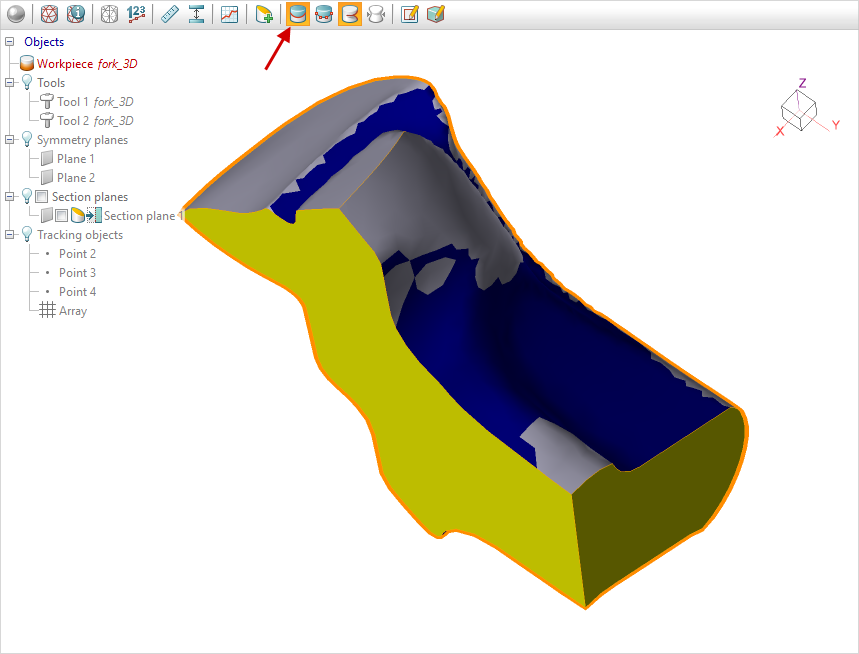Screen dimensions: 859x654
Task: Click the add section plane icon
Action: click(x=264, y=14)
